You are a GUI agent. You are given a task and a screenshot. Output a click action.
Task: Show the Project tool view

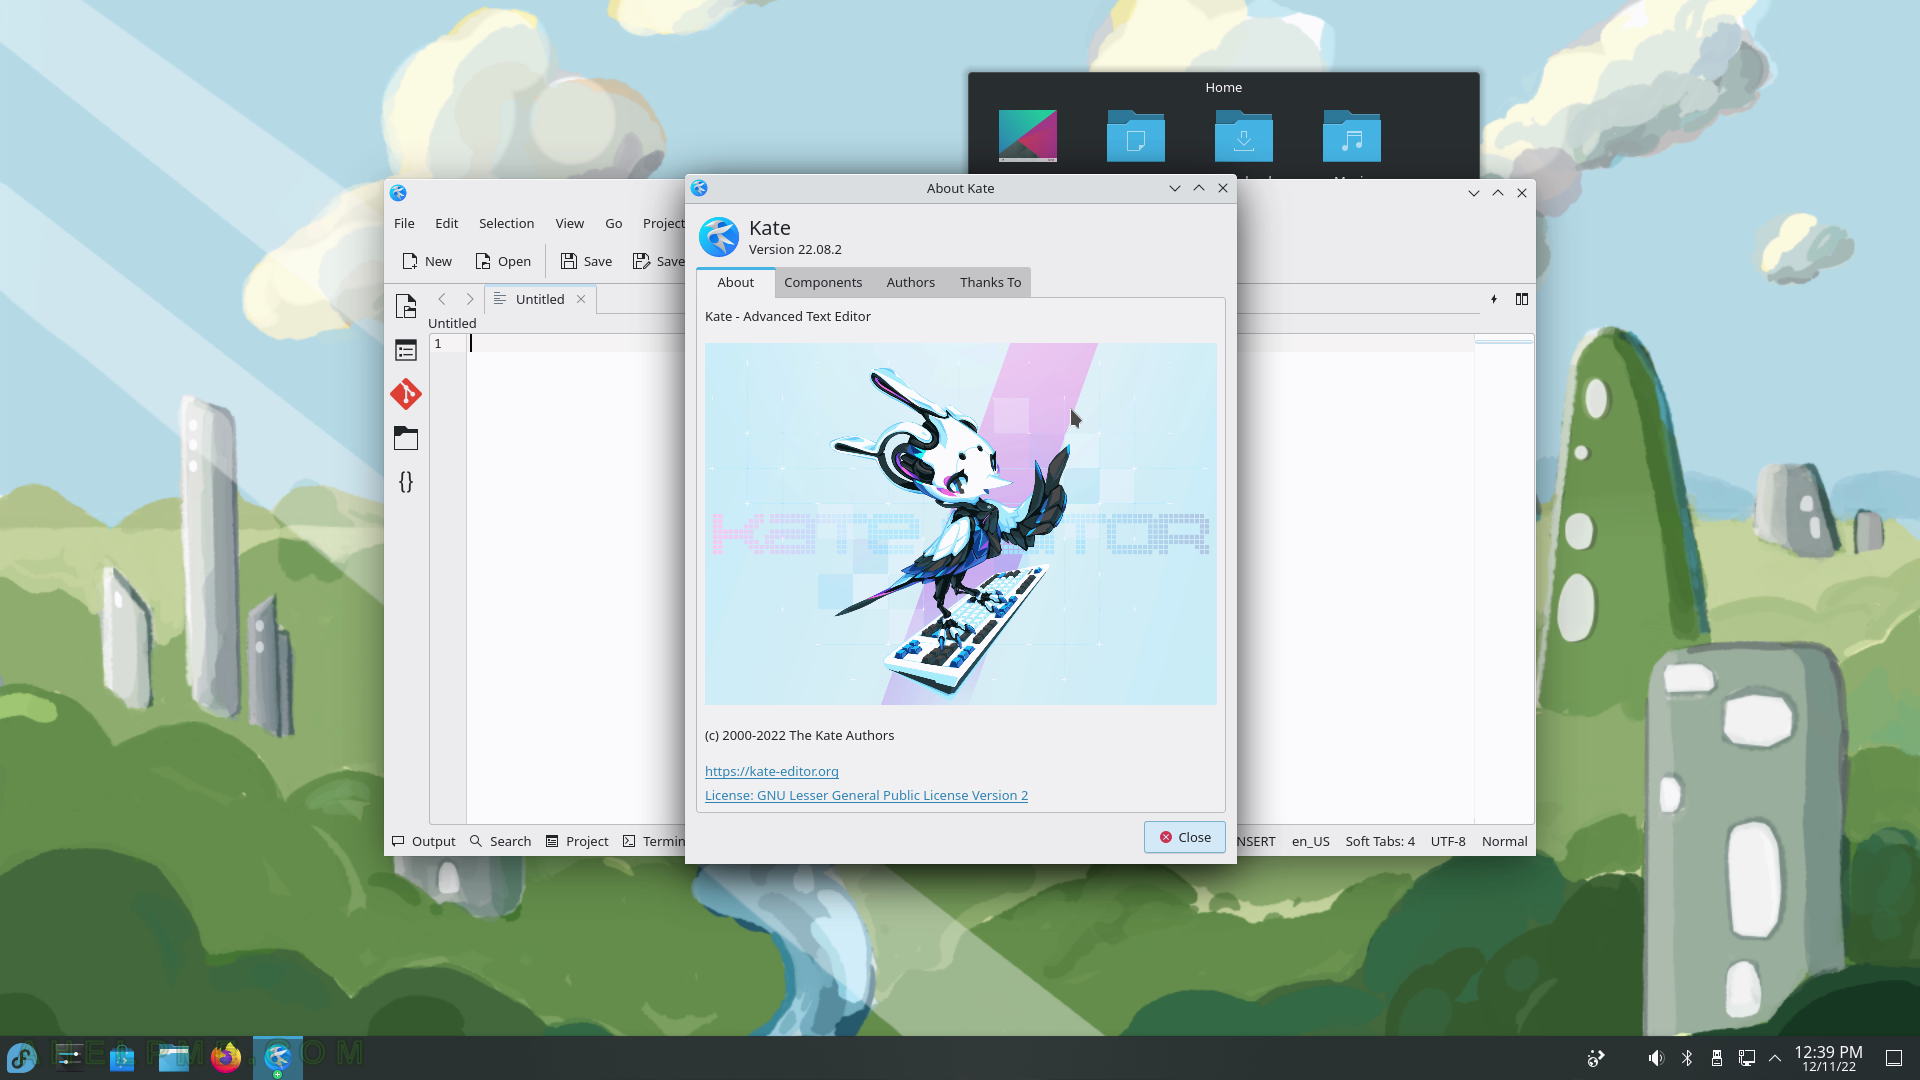[x=577, y=841]
